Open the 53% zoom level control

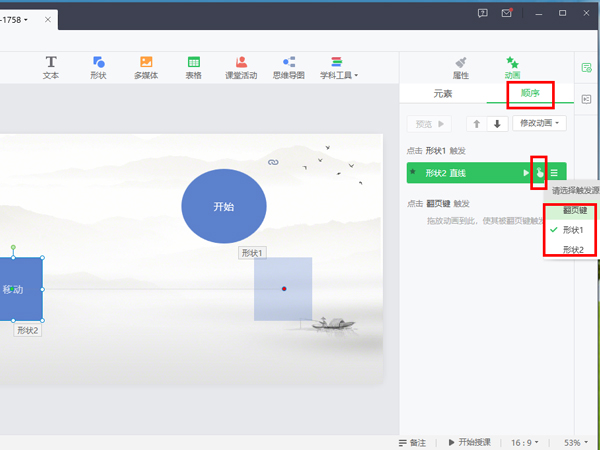pos(574,442)
